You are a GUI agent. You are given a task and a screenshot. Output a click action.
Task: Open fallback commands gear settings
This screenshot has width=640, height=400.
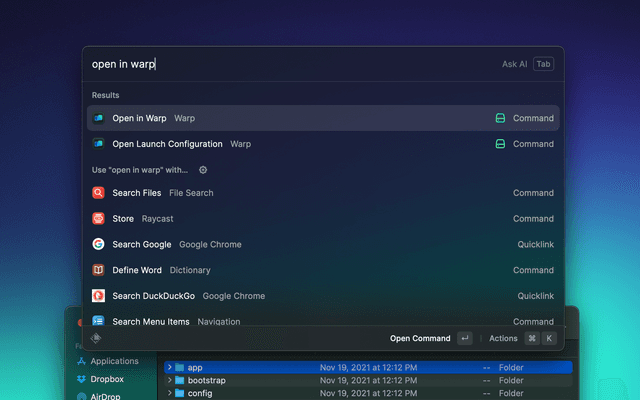(x=203, y=170)
